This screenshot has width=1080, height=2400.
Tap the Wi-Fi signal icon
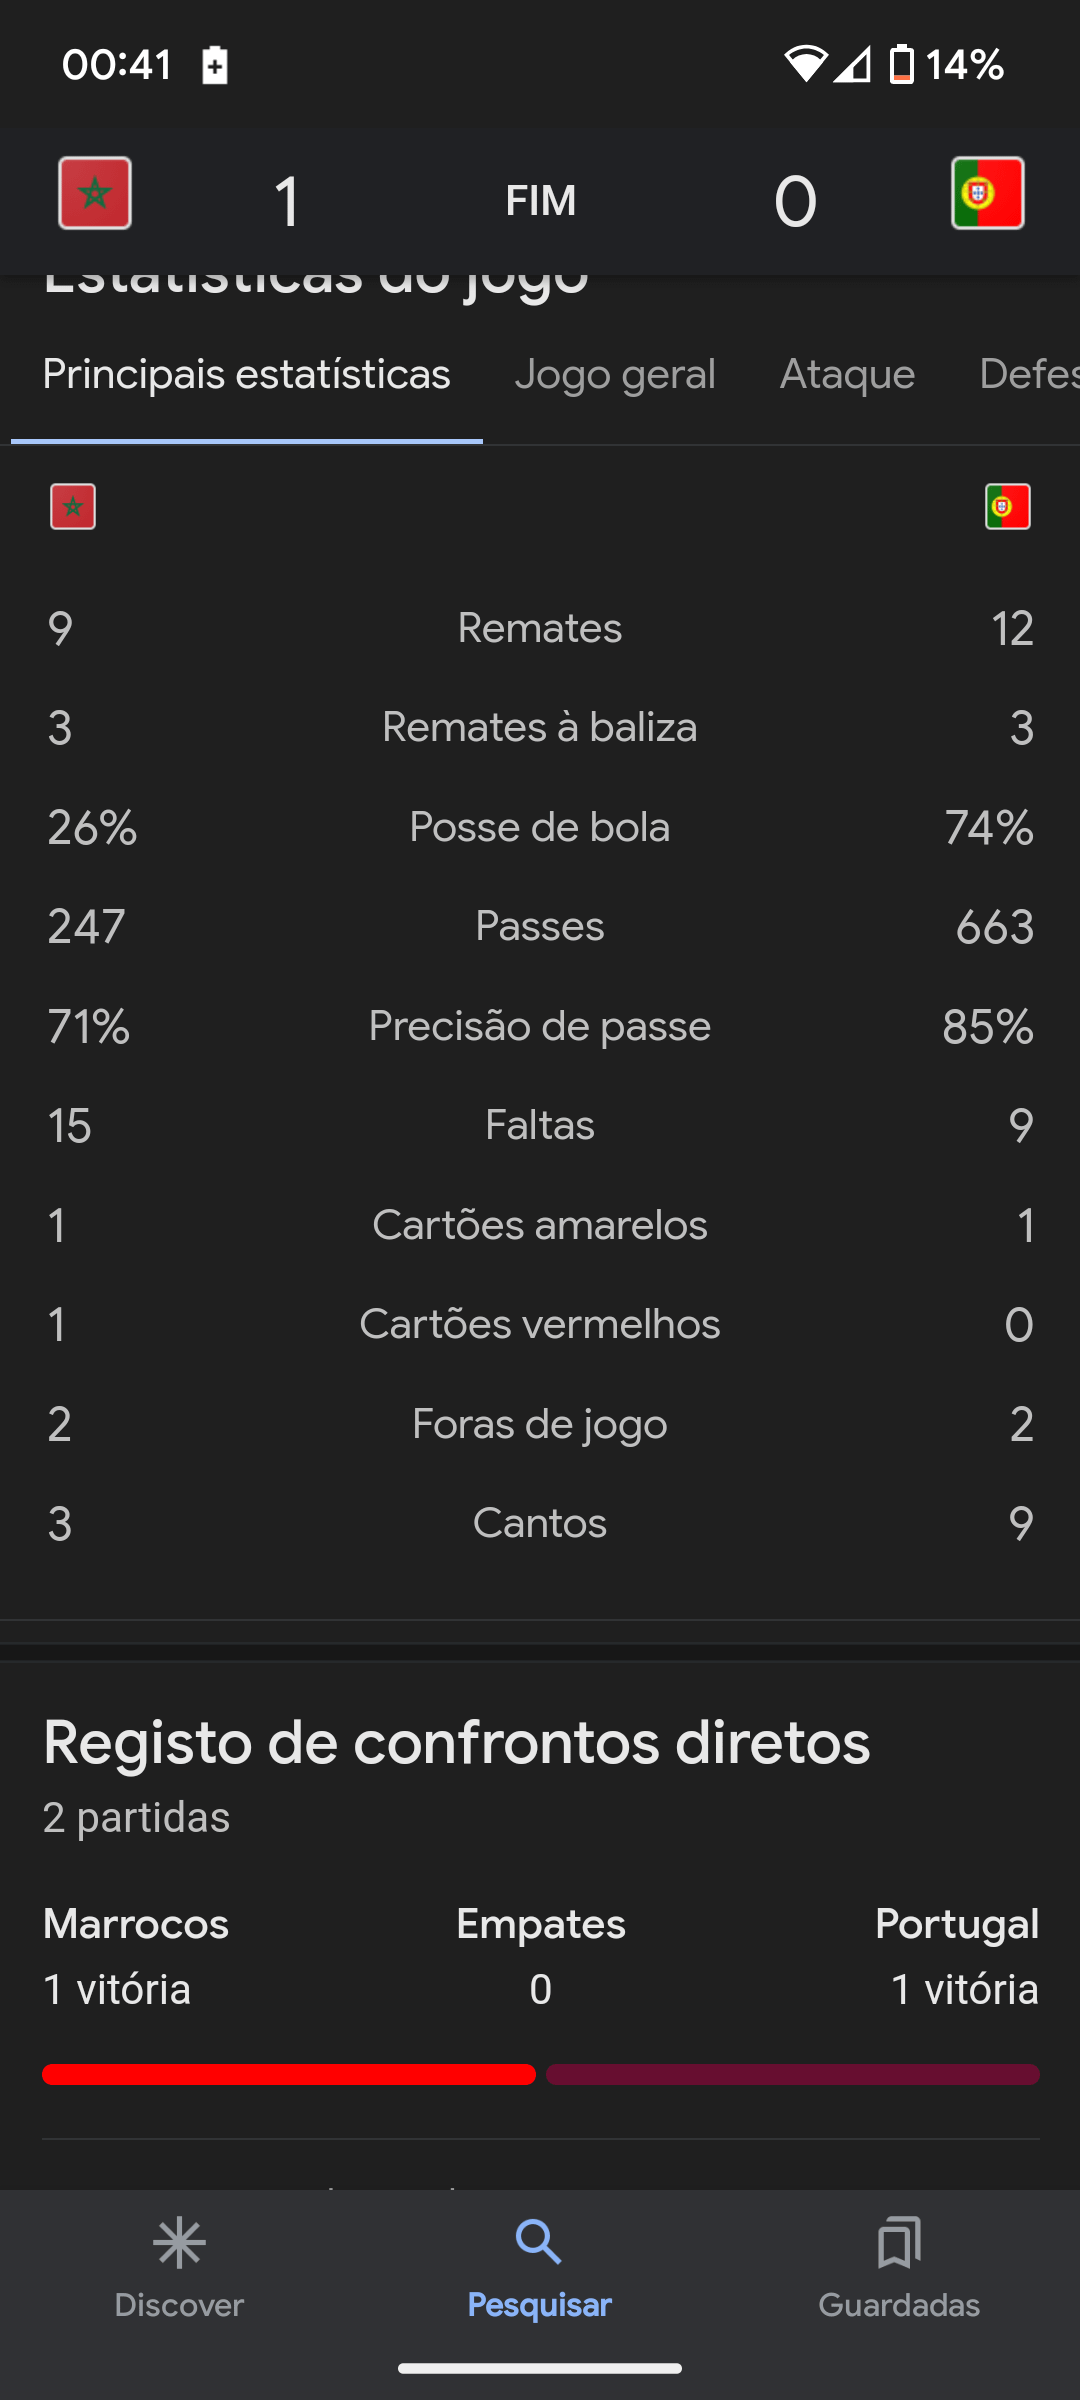805,65
